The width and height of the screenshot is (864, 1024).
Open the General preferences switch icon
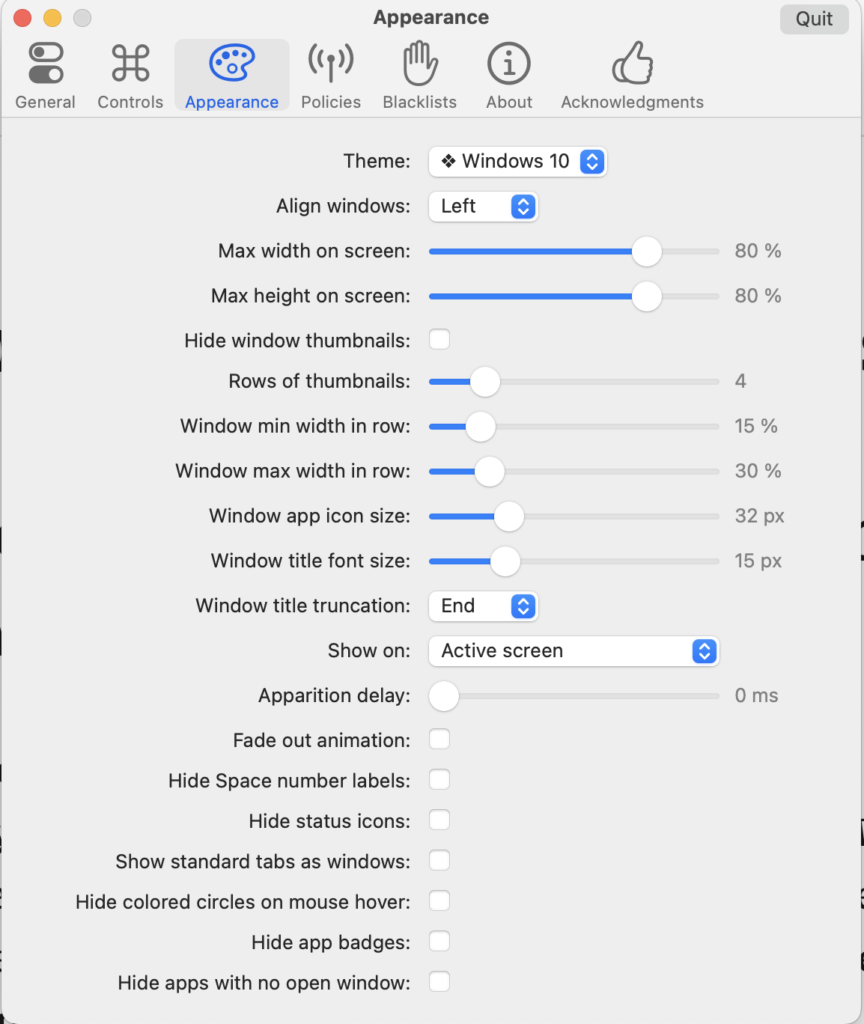(46, 64)
